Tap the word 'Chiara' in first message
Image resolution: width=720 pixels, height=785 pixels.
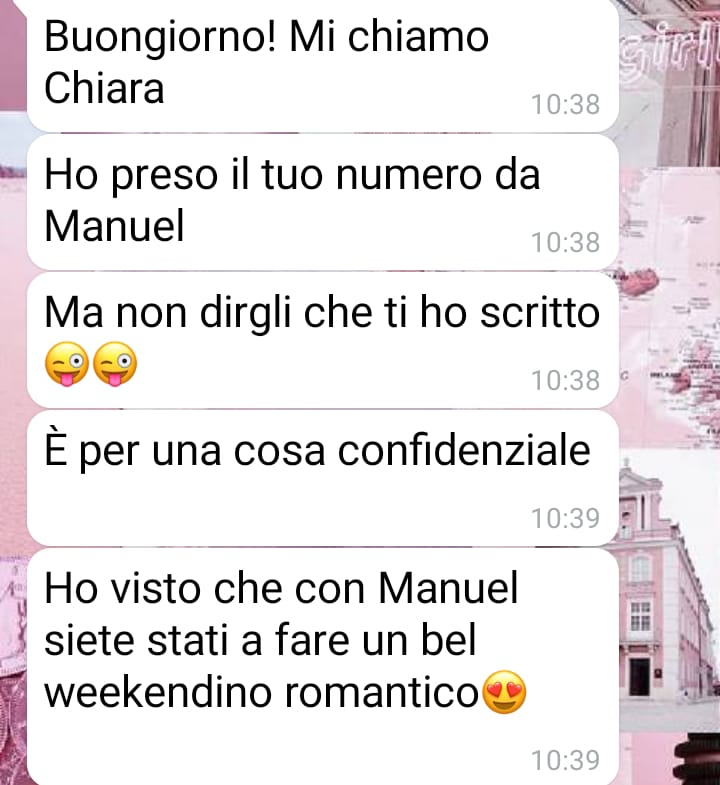(104, 88)
